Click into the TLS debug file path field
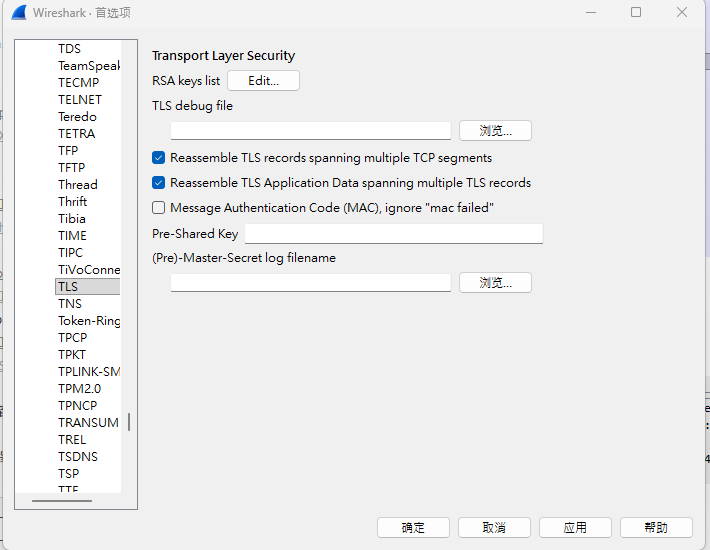 (x=311, y=131)
